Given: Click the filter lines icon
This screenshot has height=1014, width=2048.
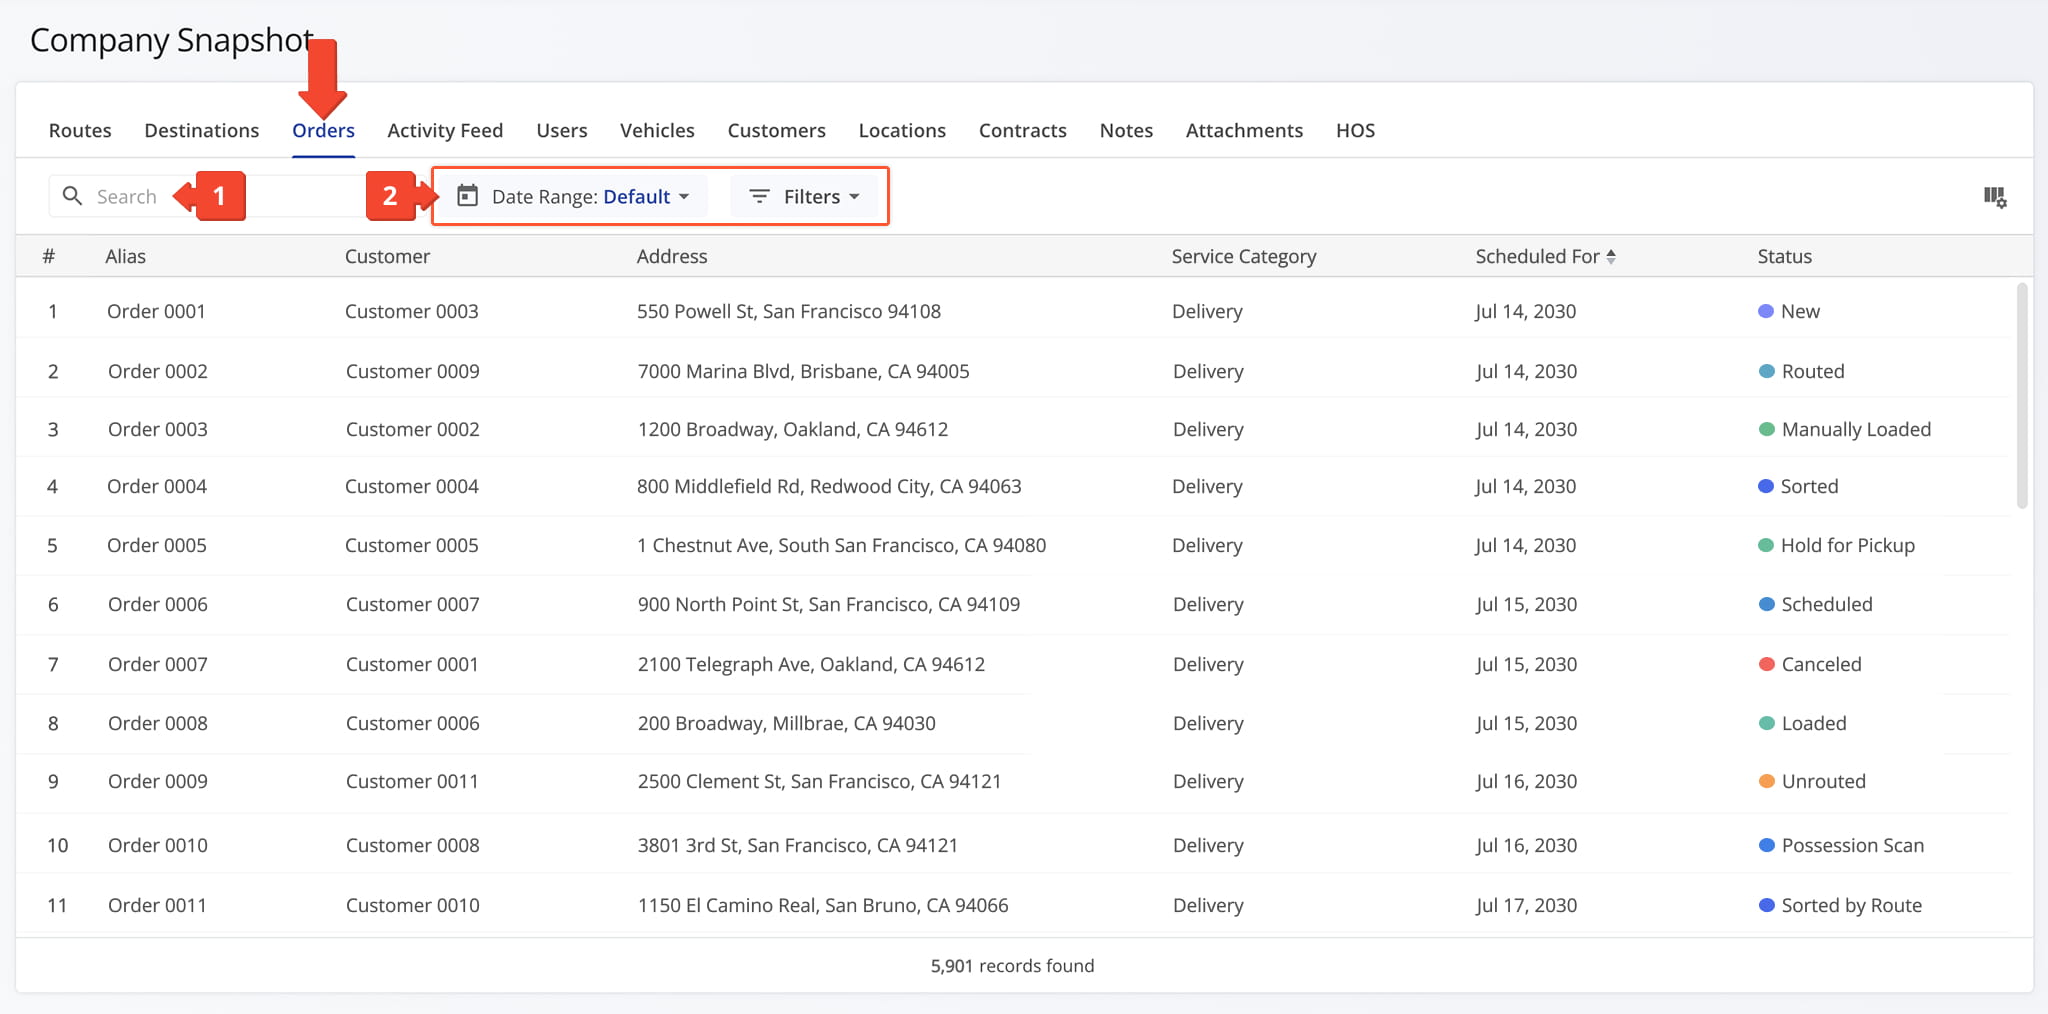Looking at the screenshot, I should tap(760, 196).
